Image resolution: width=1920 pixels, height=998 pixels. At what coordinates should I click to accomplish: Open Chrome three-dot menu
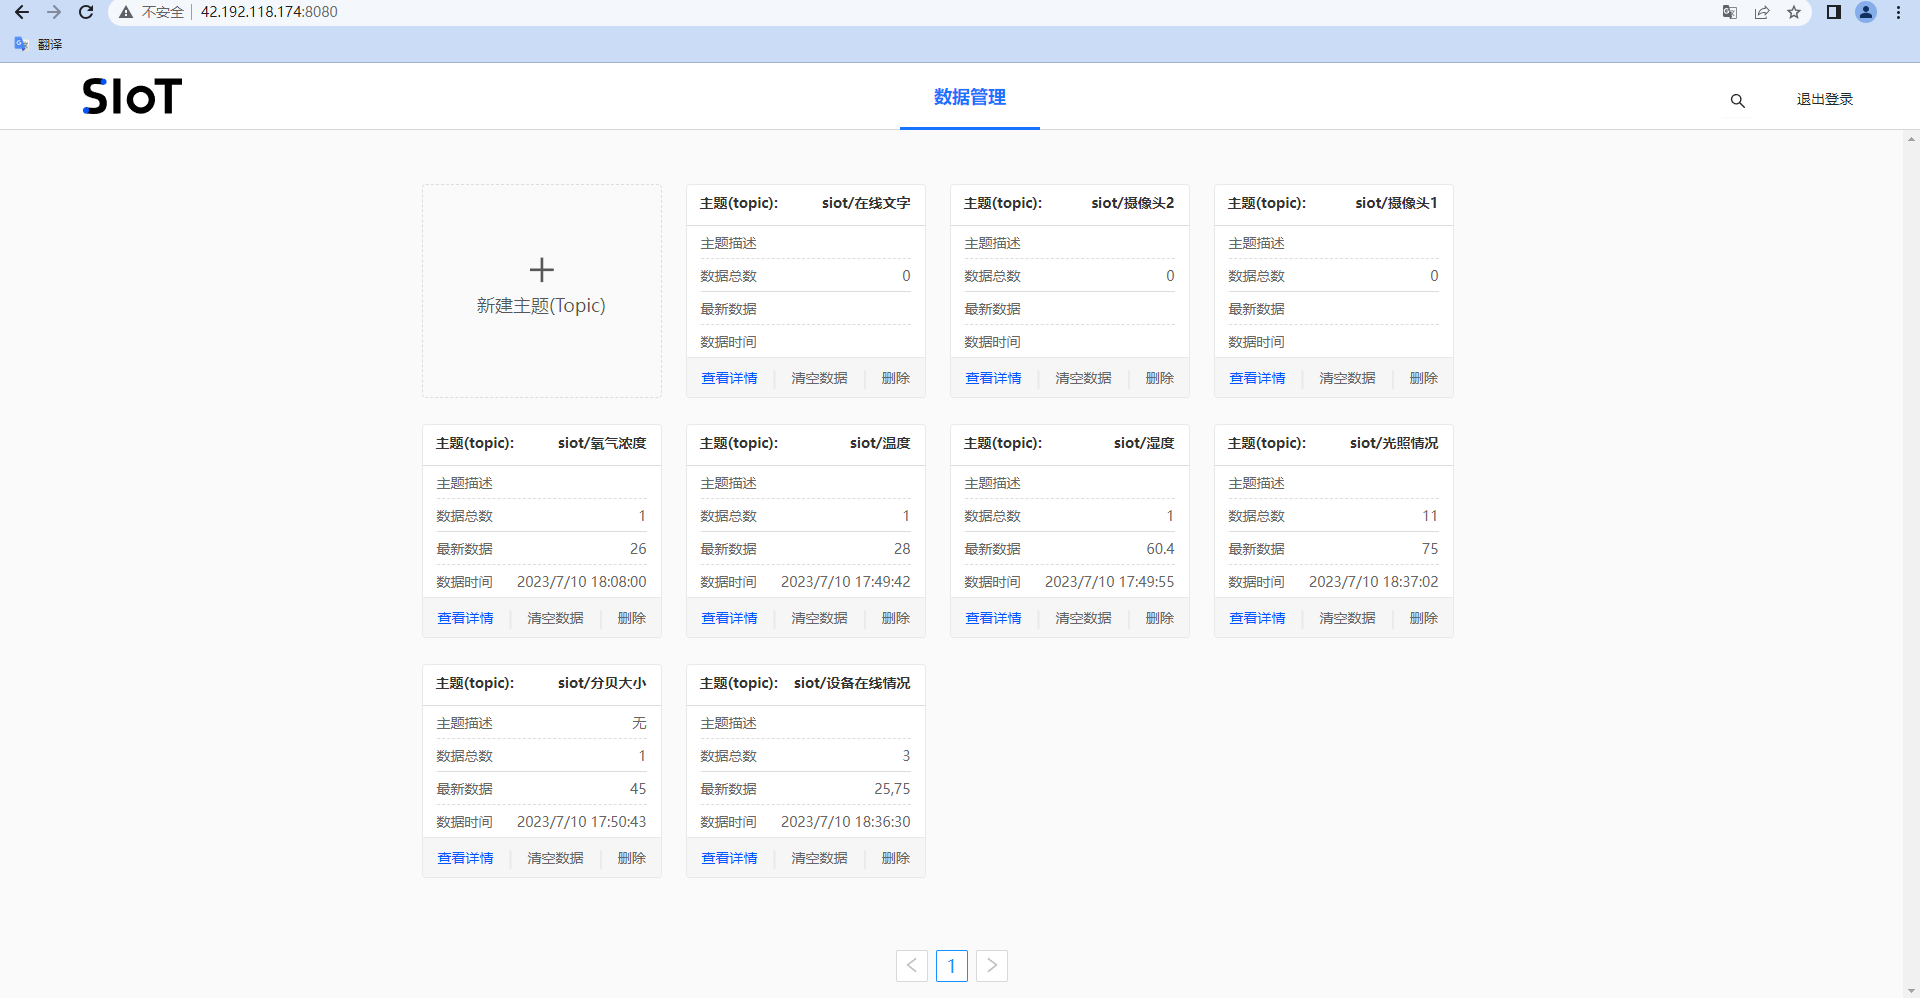pyautogui.click(x=1898, y=12)
